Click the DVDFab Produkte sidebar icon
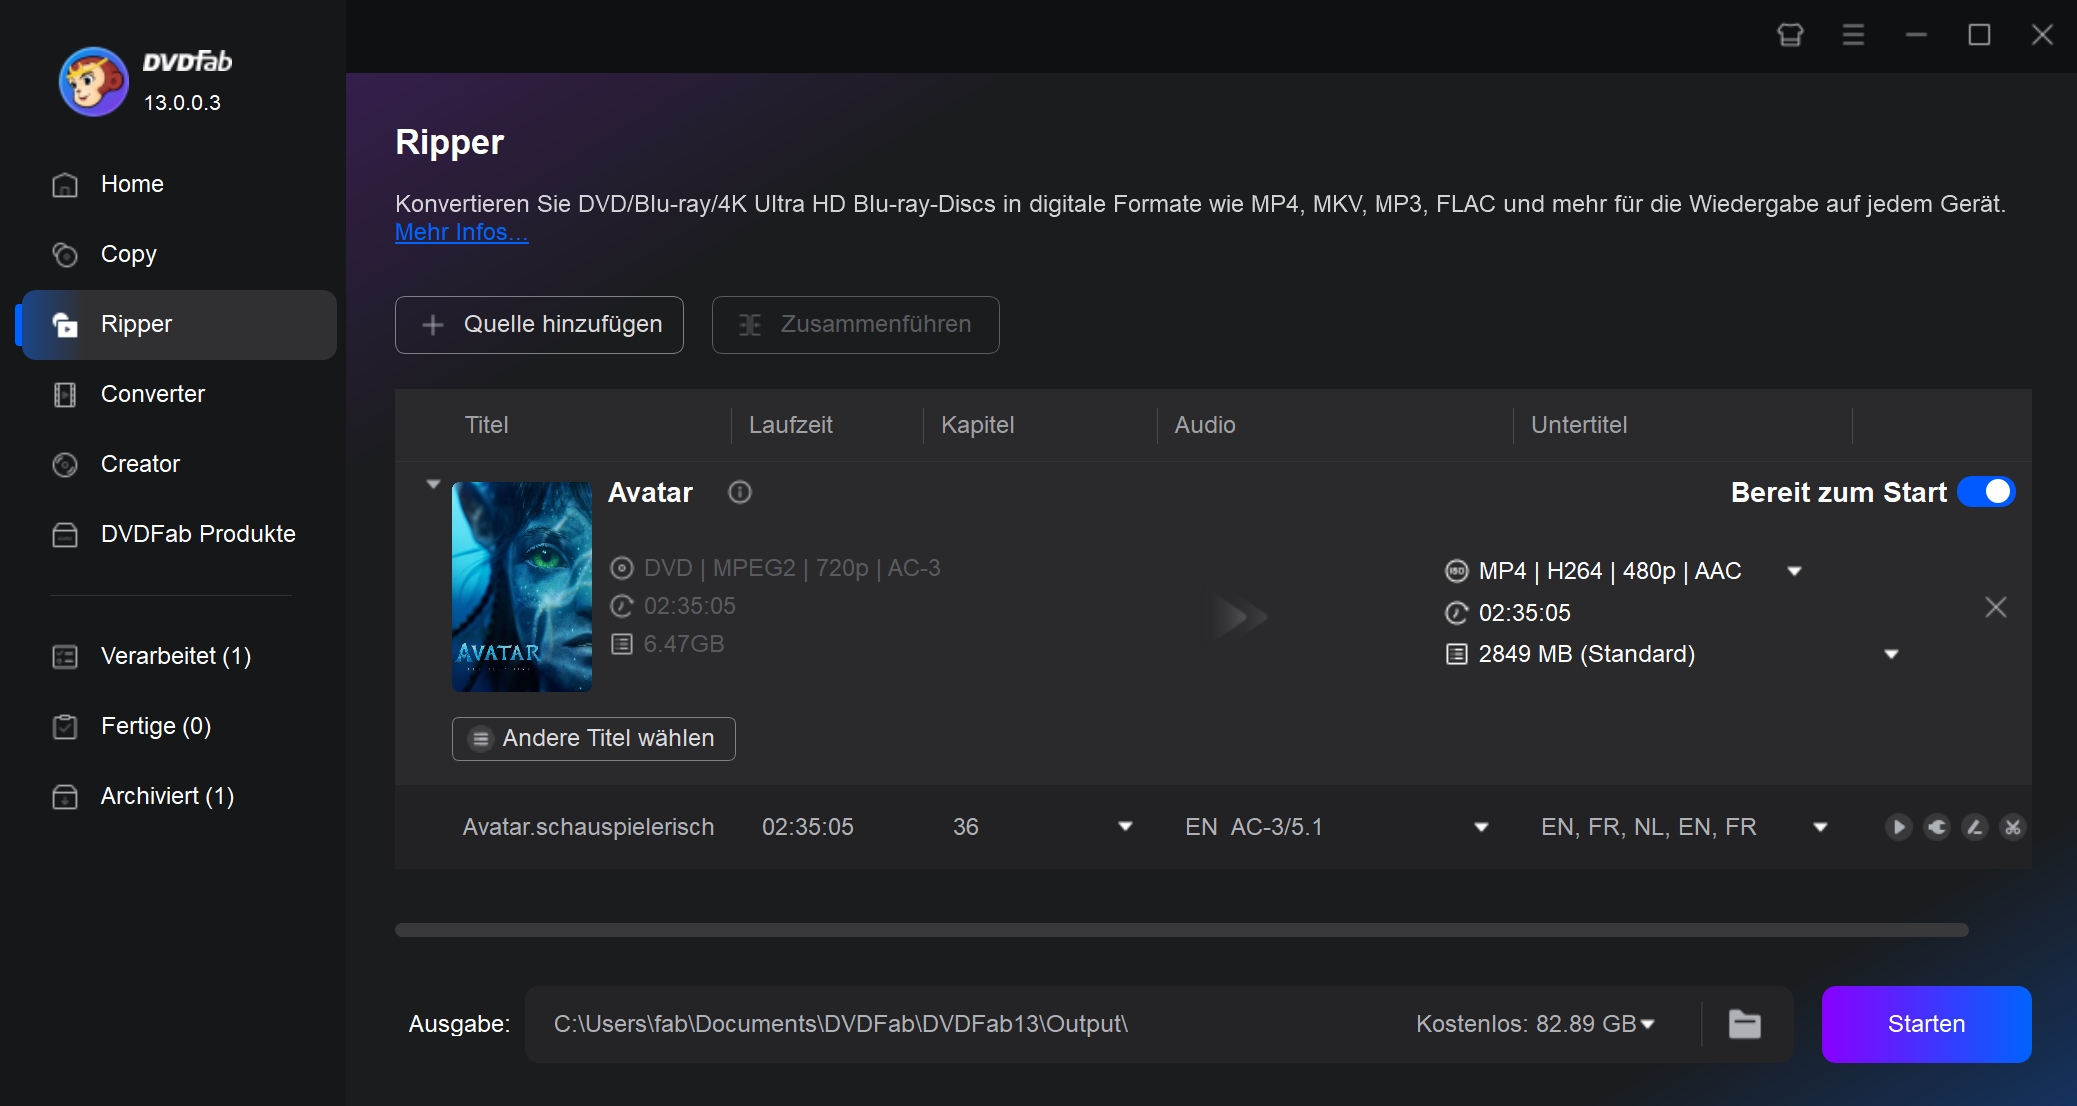Screen dimensions: 2077x1106 [65, 534]
